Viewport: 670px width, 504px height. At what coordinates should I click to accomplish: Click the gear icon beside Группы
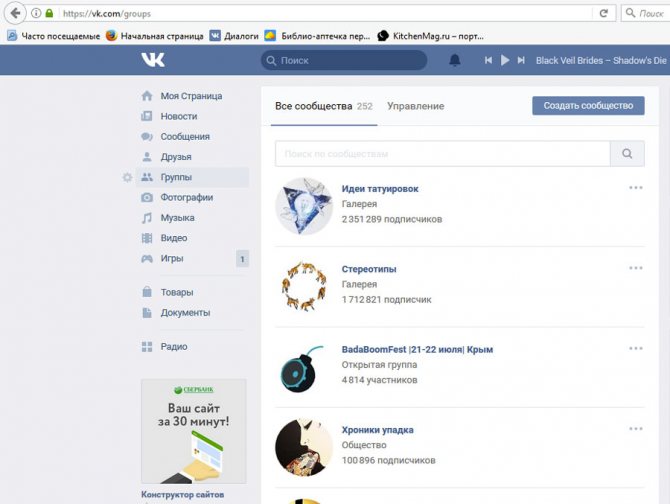click(x=127, y=178)
